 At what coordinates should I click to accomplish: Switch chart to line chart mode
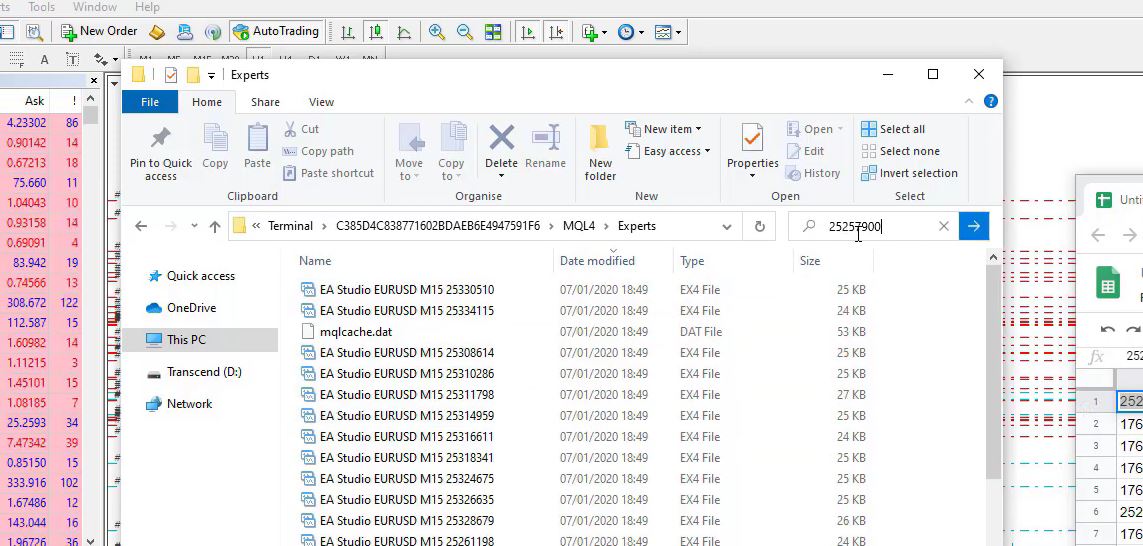(404, 32)
